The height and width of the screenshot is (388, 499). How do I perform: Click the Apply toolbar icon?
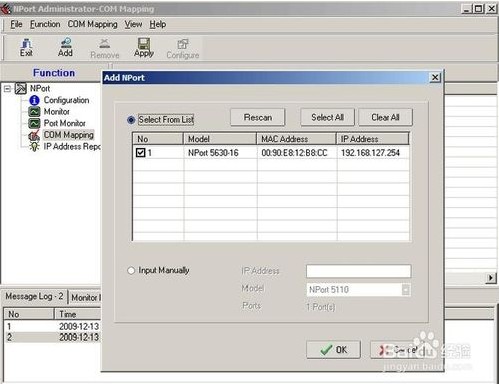coord(144,47)
